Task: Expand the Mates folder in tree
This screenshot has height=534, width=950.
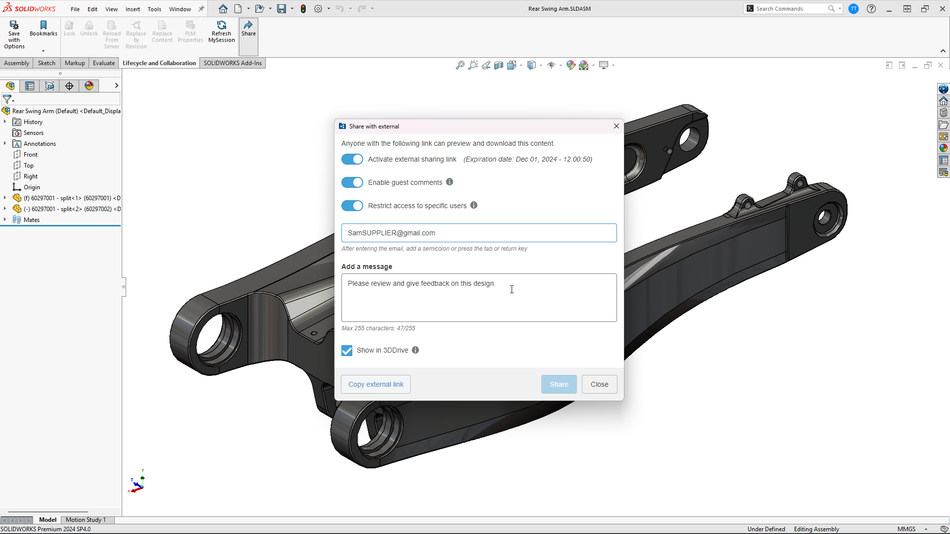Action: pos(5,220)
